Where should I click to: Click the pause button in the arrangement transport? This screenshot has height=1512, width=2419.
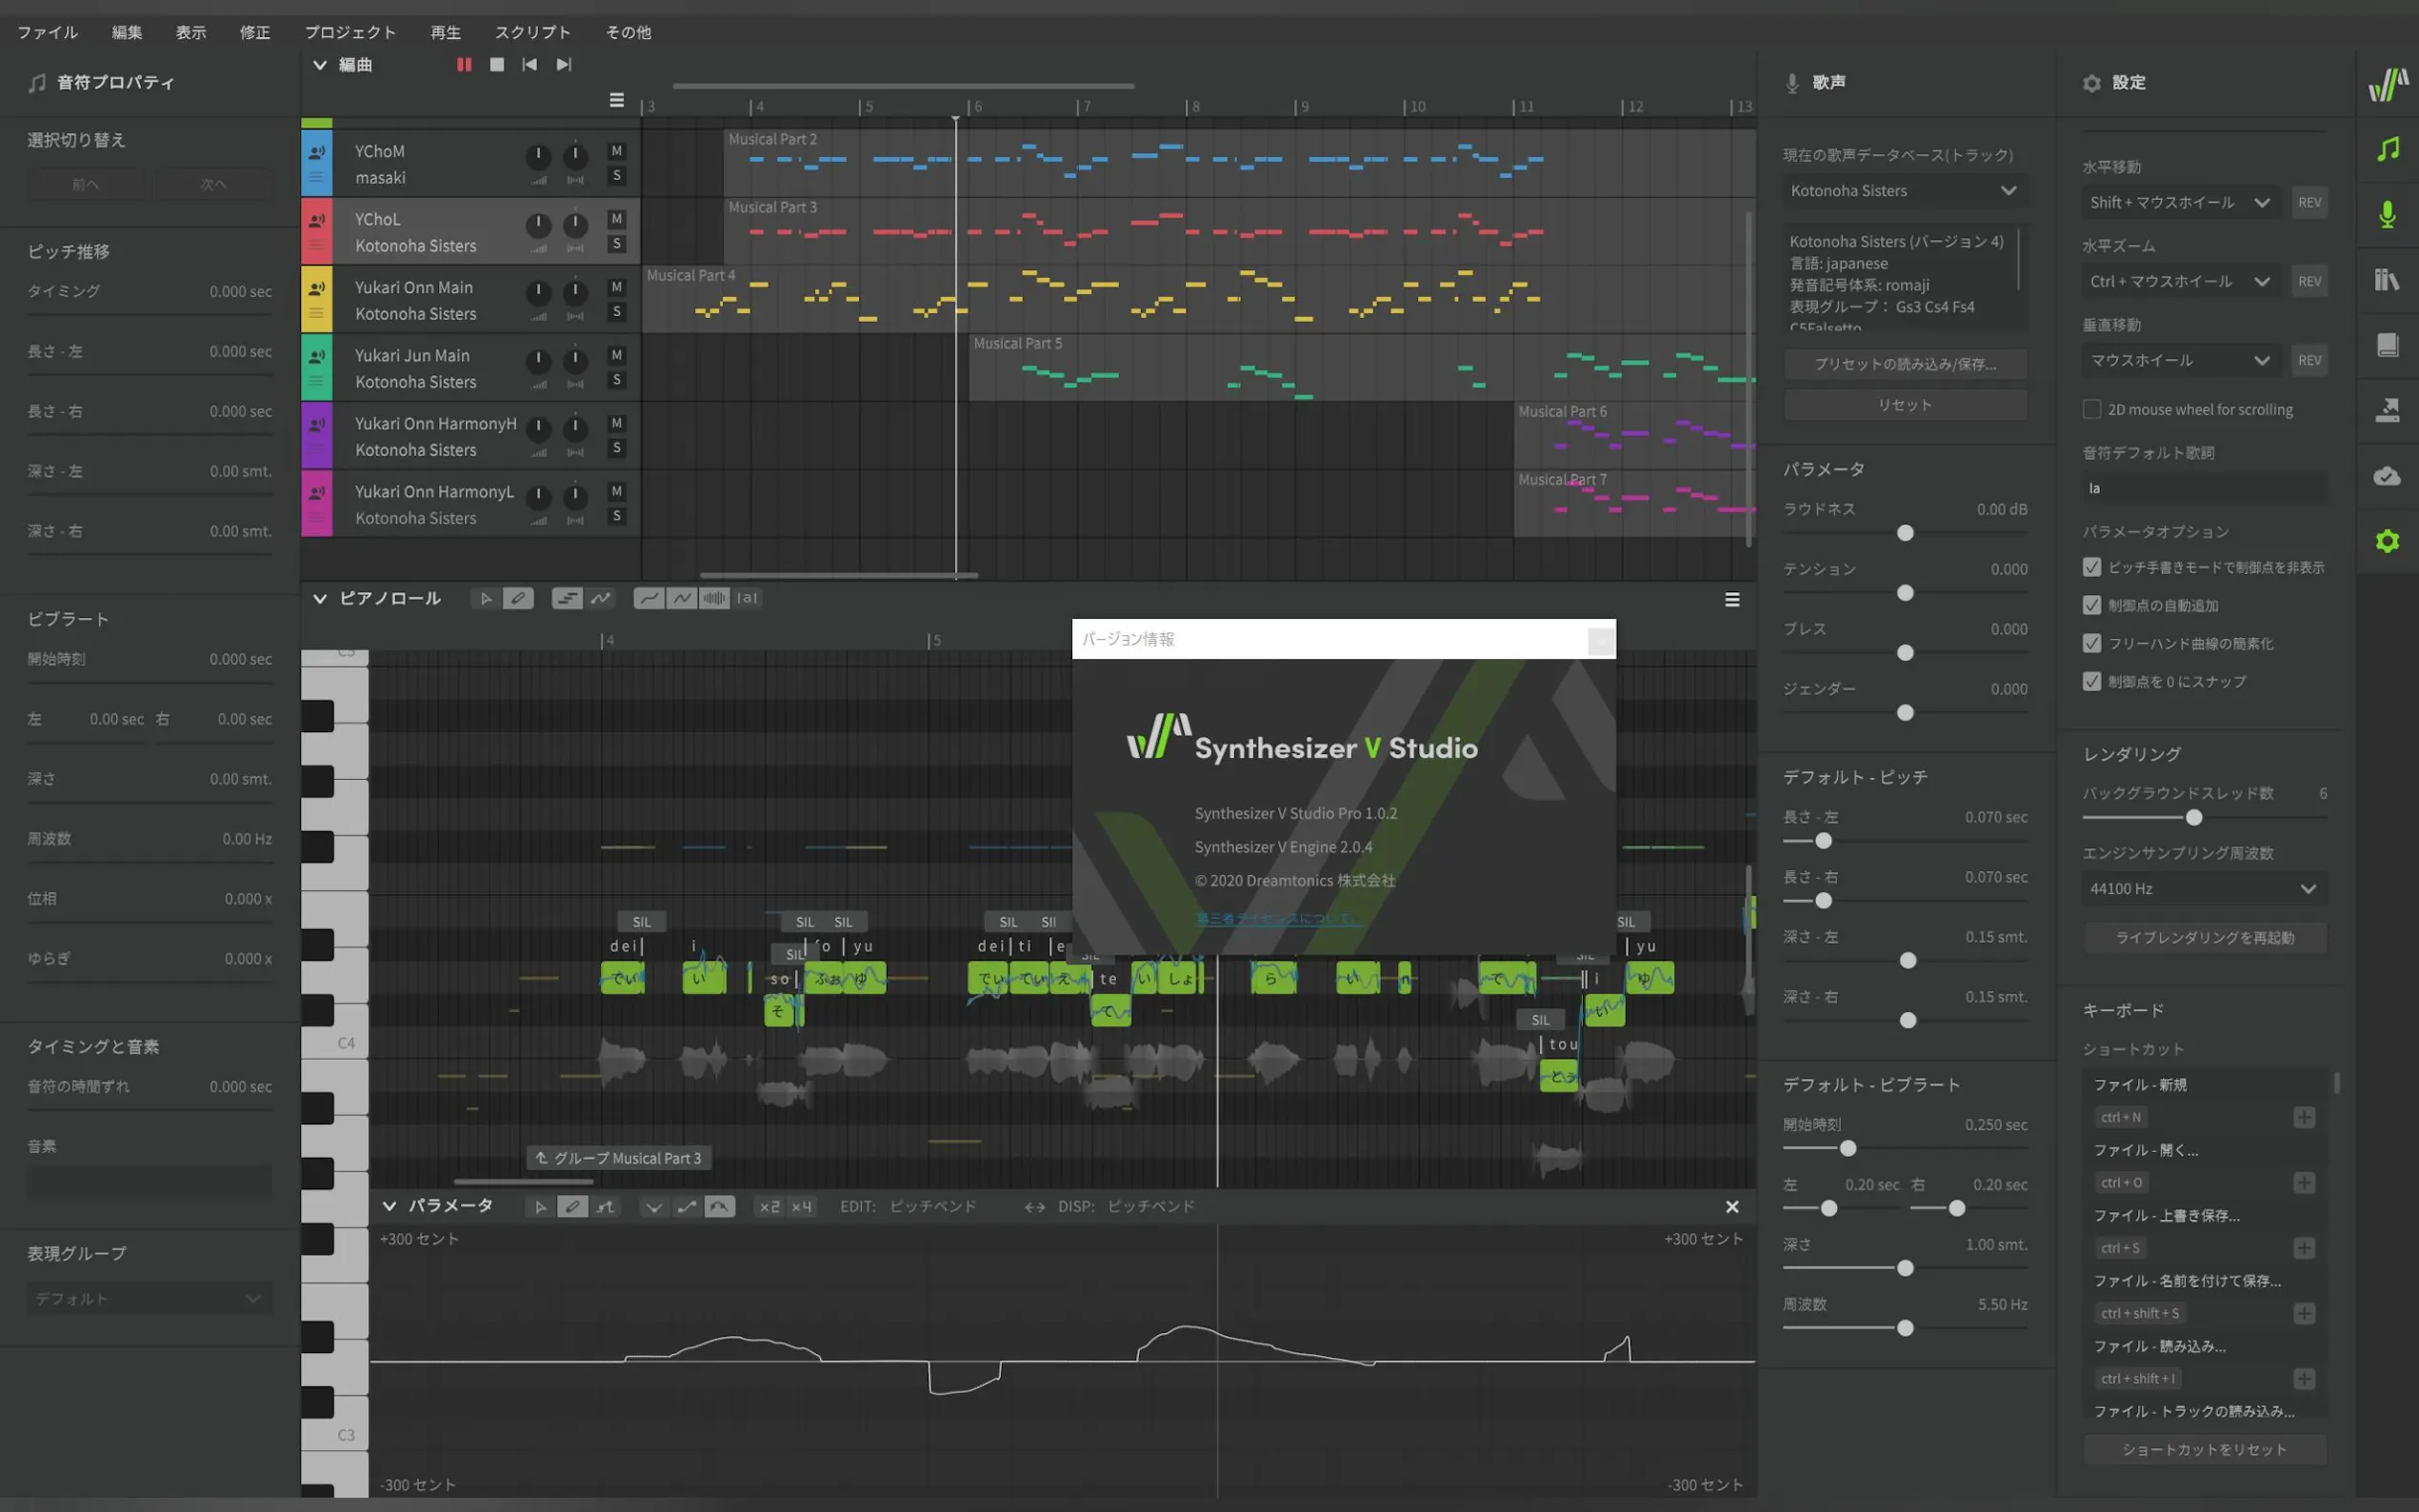point(464,64)
